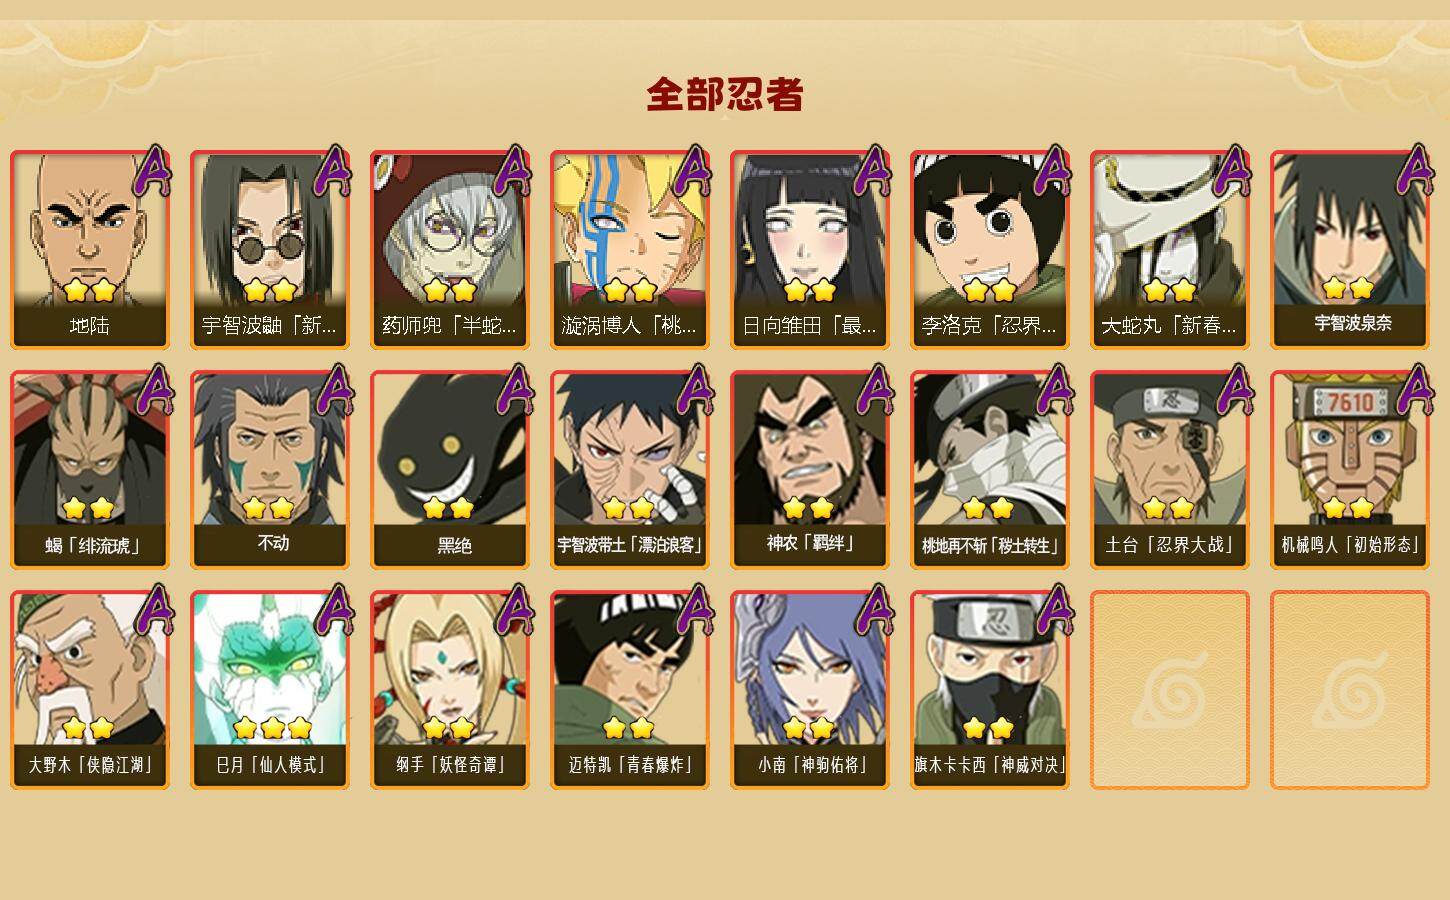The height and width of the screenshot is (900, 1450).
Task: Select 桃地再不斩「秽土转生」card
Action: (x=990, y=469)
